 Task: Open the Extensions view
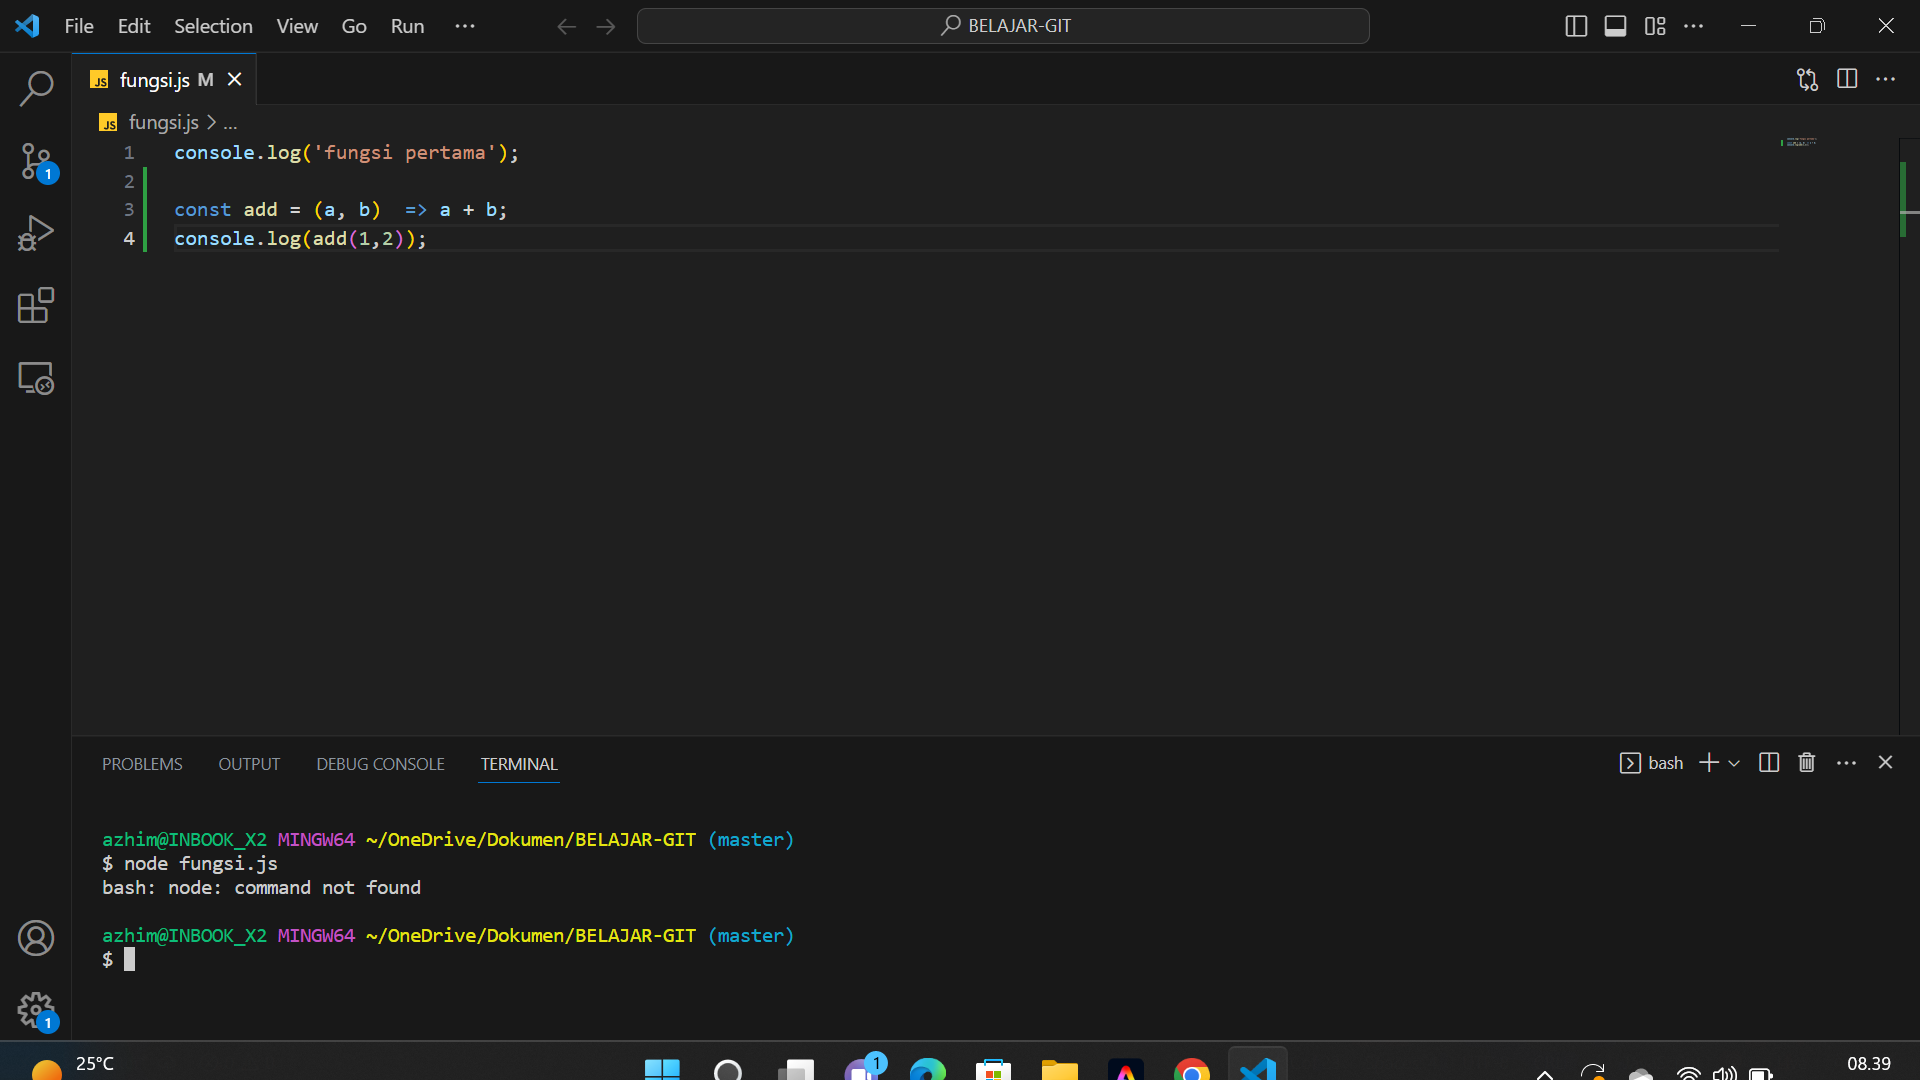pyautogui.click(x=36, y=306)
